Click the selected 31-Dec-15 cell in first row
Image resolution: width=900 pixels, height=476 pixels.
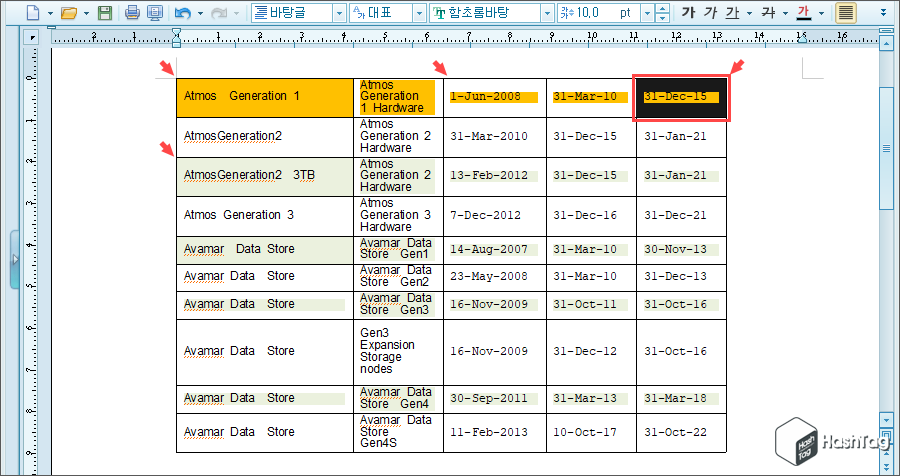click(681, 98)
